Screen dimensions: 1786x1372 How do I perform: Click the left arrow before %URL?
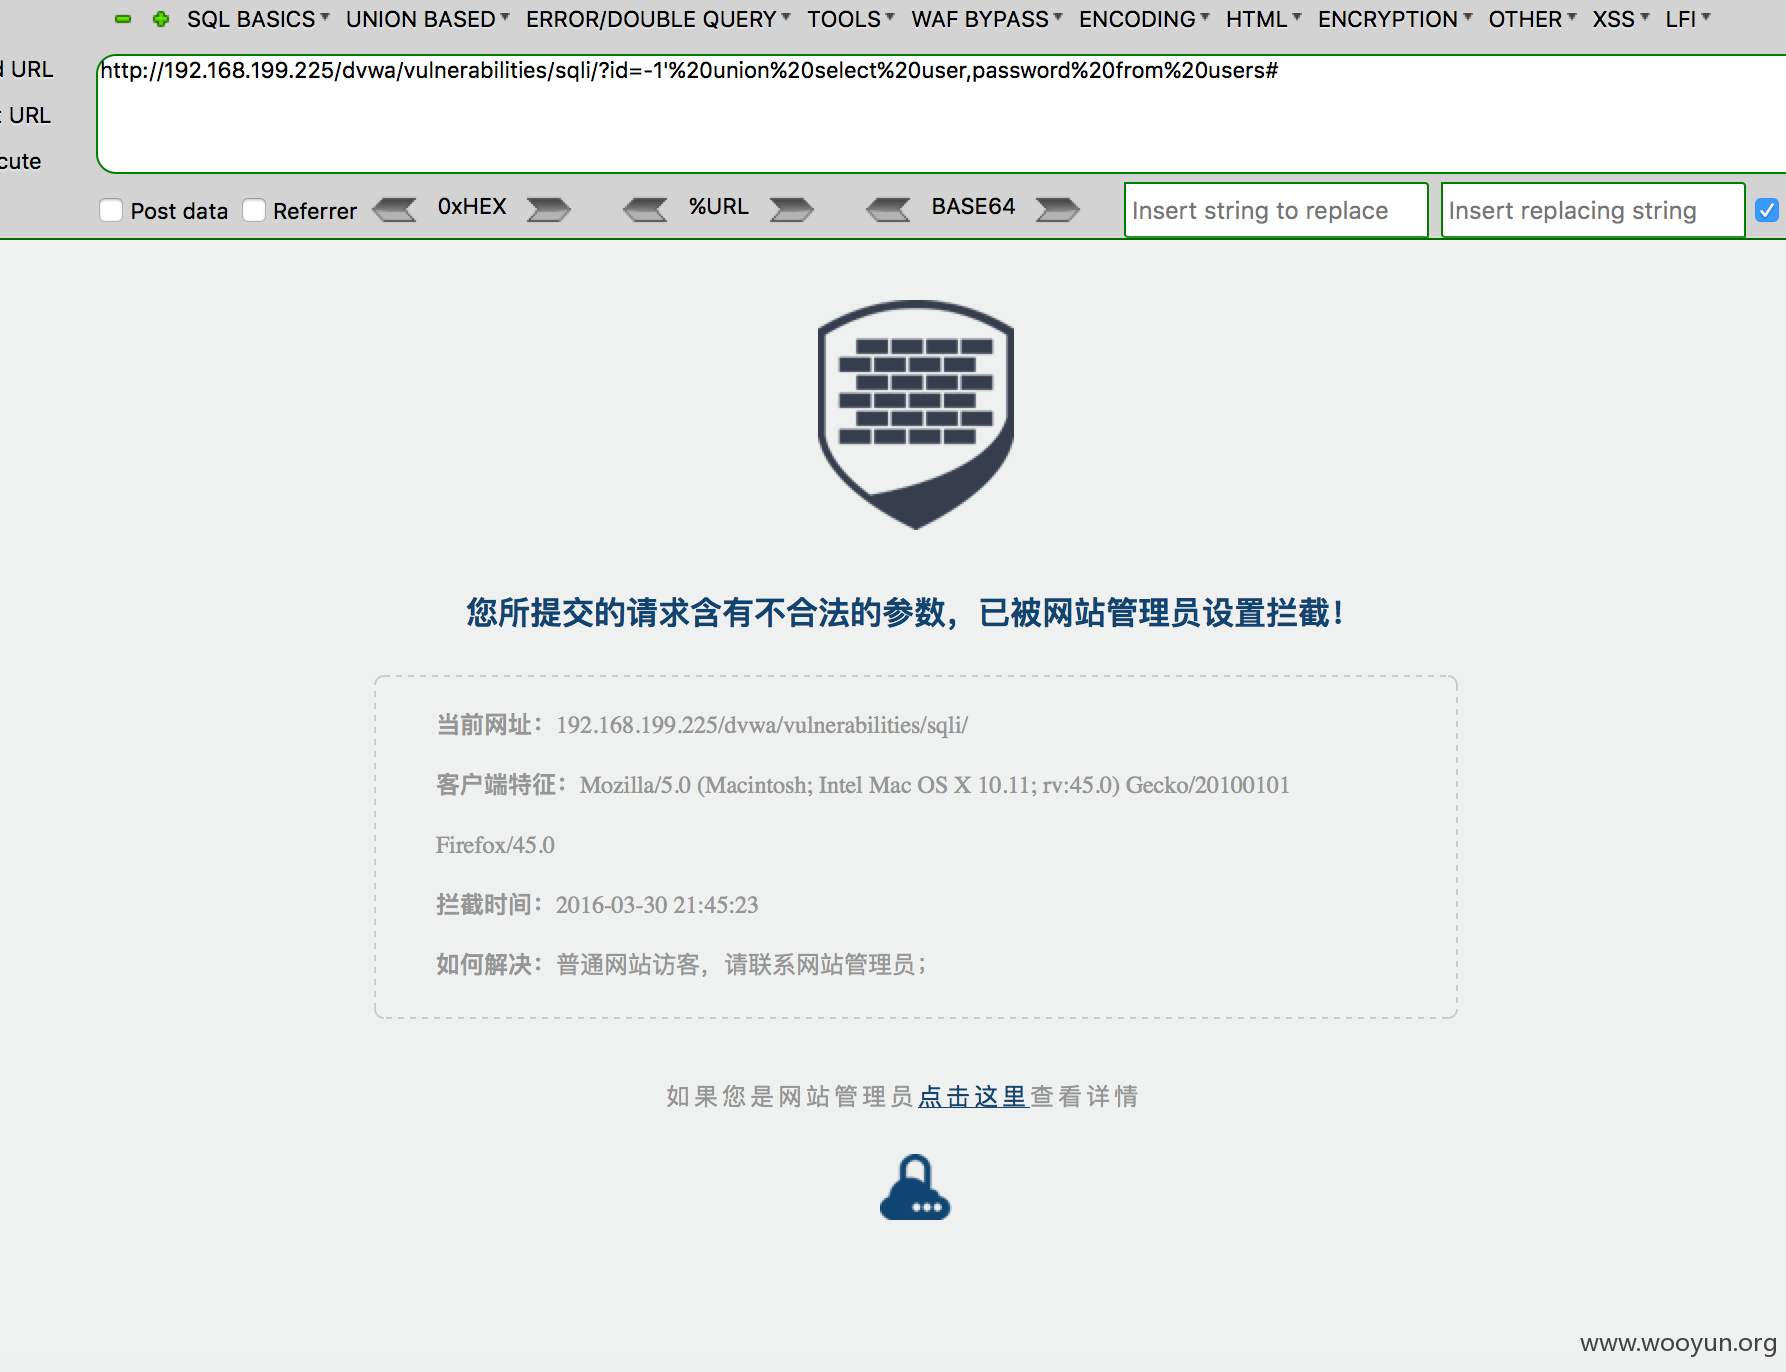pyautogui.click(x=646, y=209)
